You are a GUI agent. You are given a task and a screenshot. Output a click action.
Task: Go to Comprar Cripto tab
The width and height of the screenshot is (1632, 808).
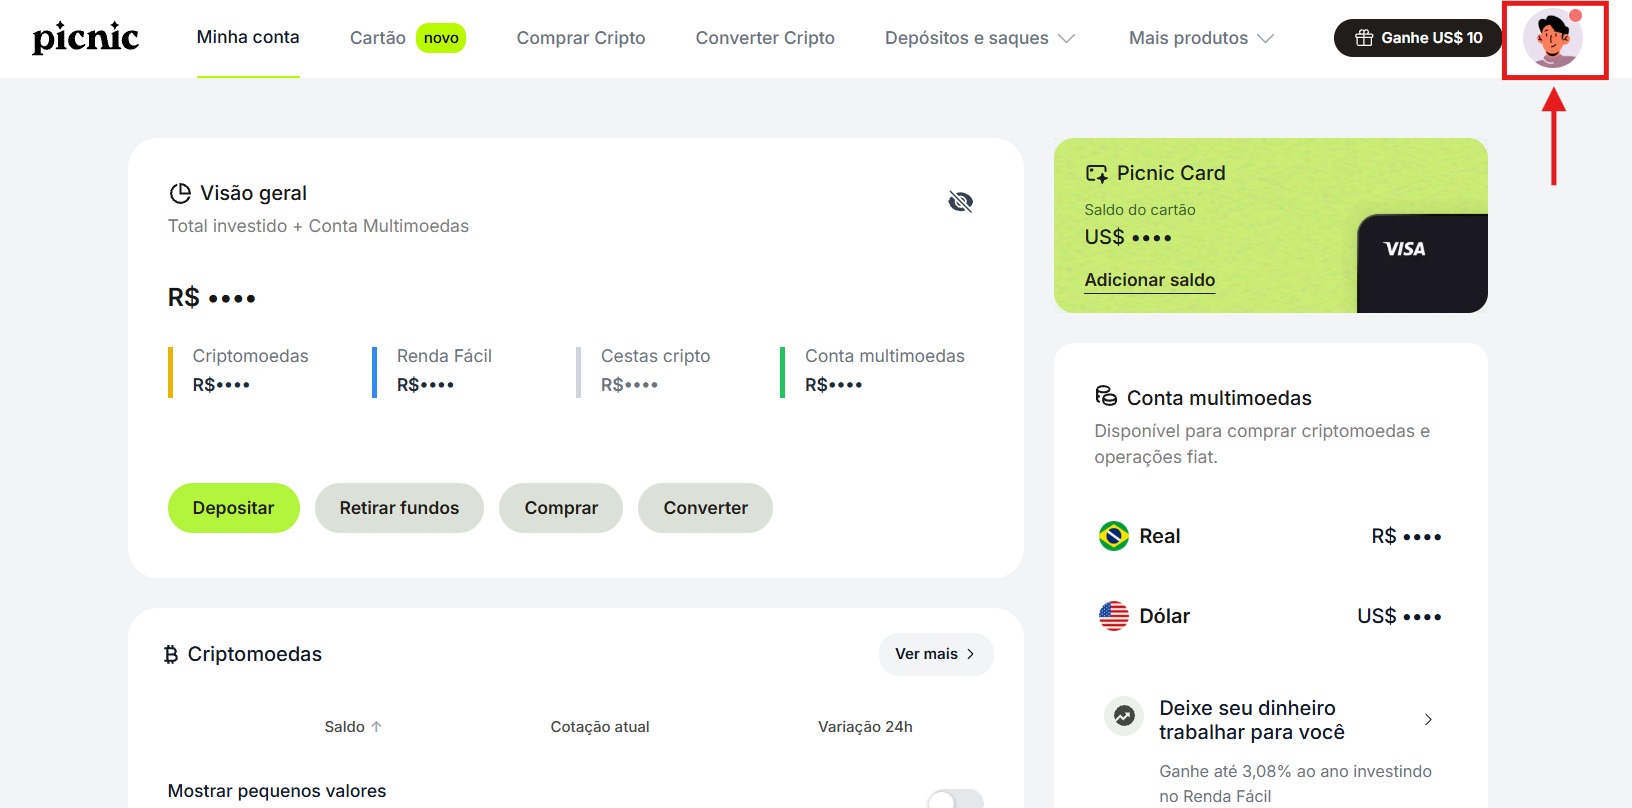[x=580, y=38]
